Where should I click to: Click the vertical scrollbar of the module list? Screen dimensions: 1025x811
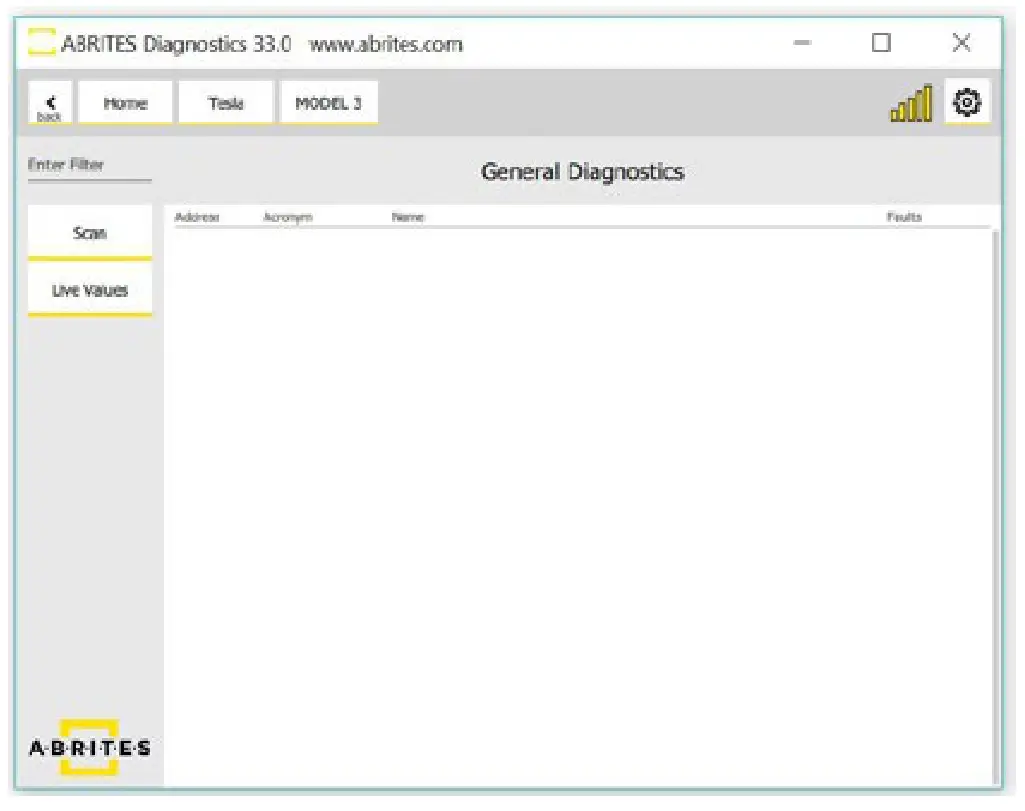point(996,506)
